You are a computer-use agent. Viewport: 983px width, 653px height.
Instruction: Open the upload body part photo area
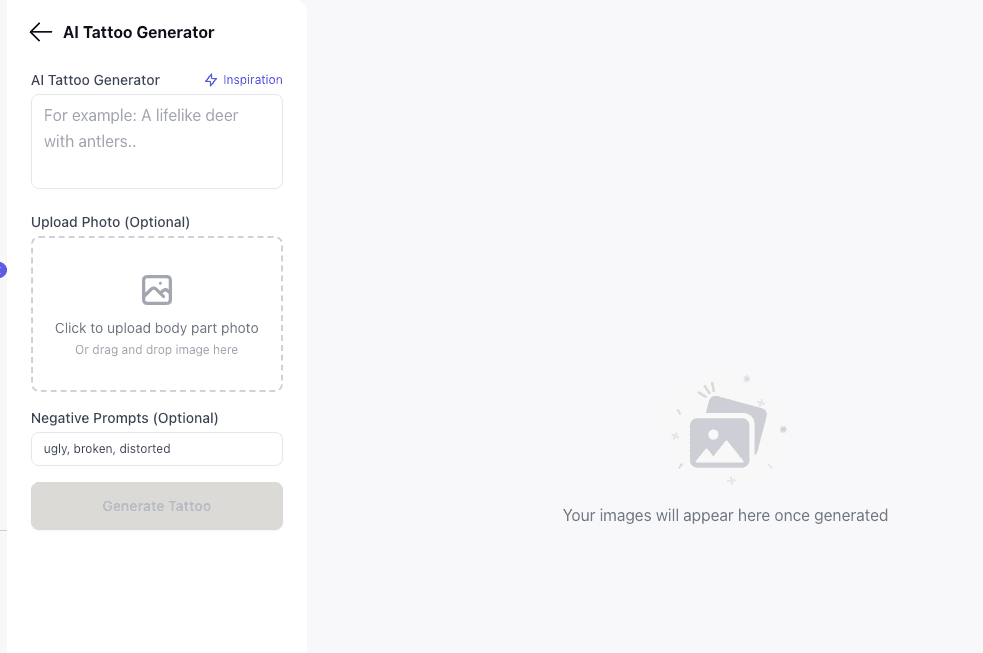(156, 313)
